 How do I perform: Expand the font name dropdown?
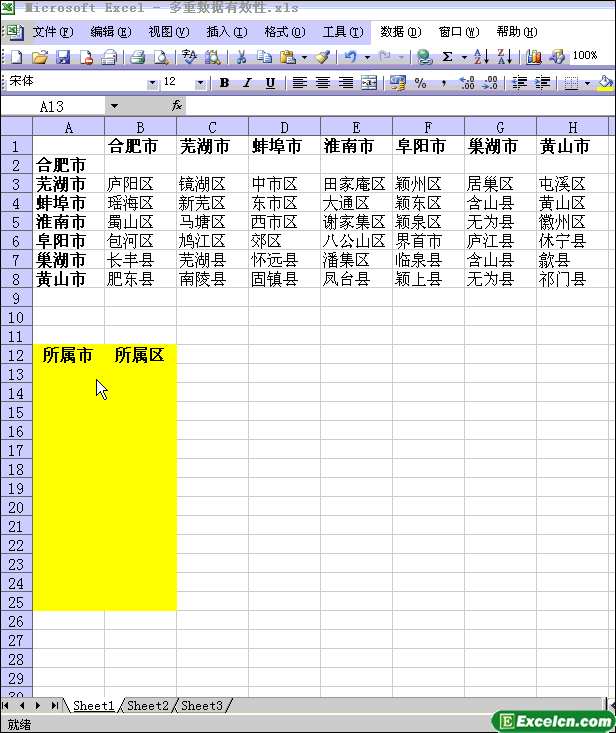pos(152,83)
